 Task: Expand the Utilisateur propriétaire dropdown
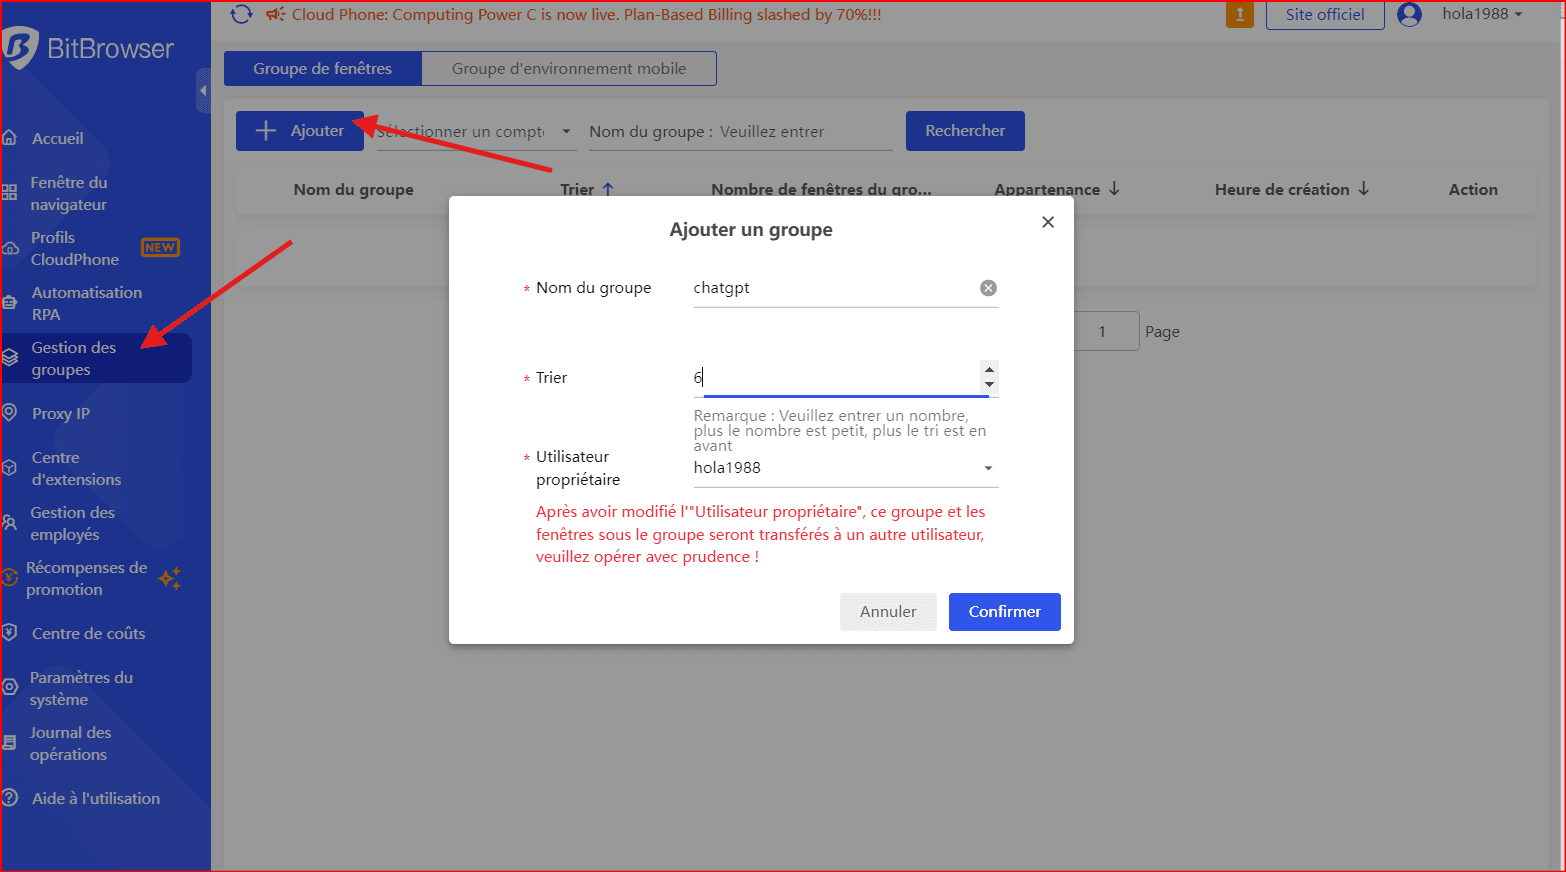[x=988, y=468]
